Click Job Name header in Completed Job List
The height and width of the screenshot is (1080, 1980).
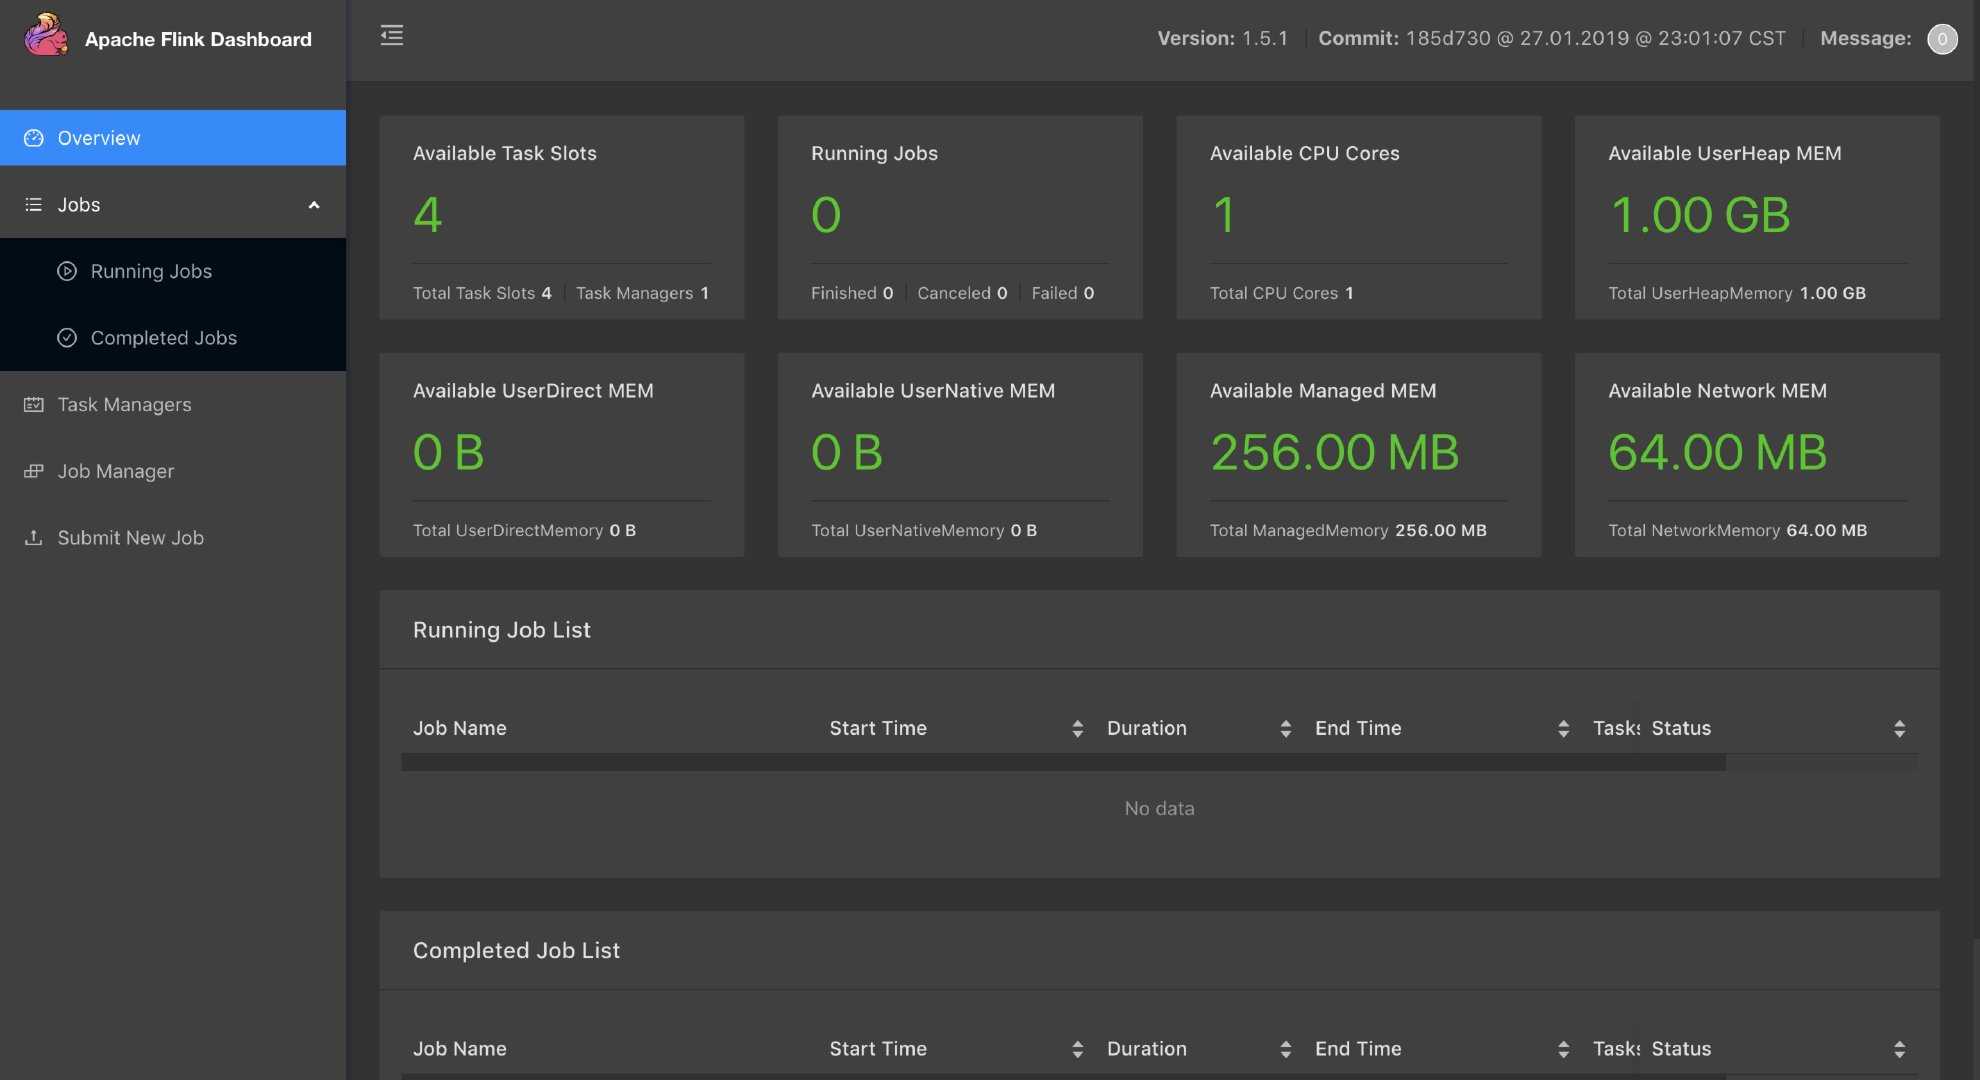pyautogui.click(x=460, y=1049)
